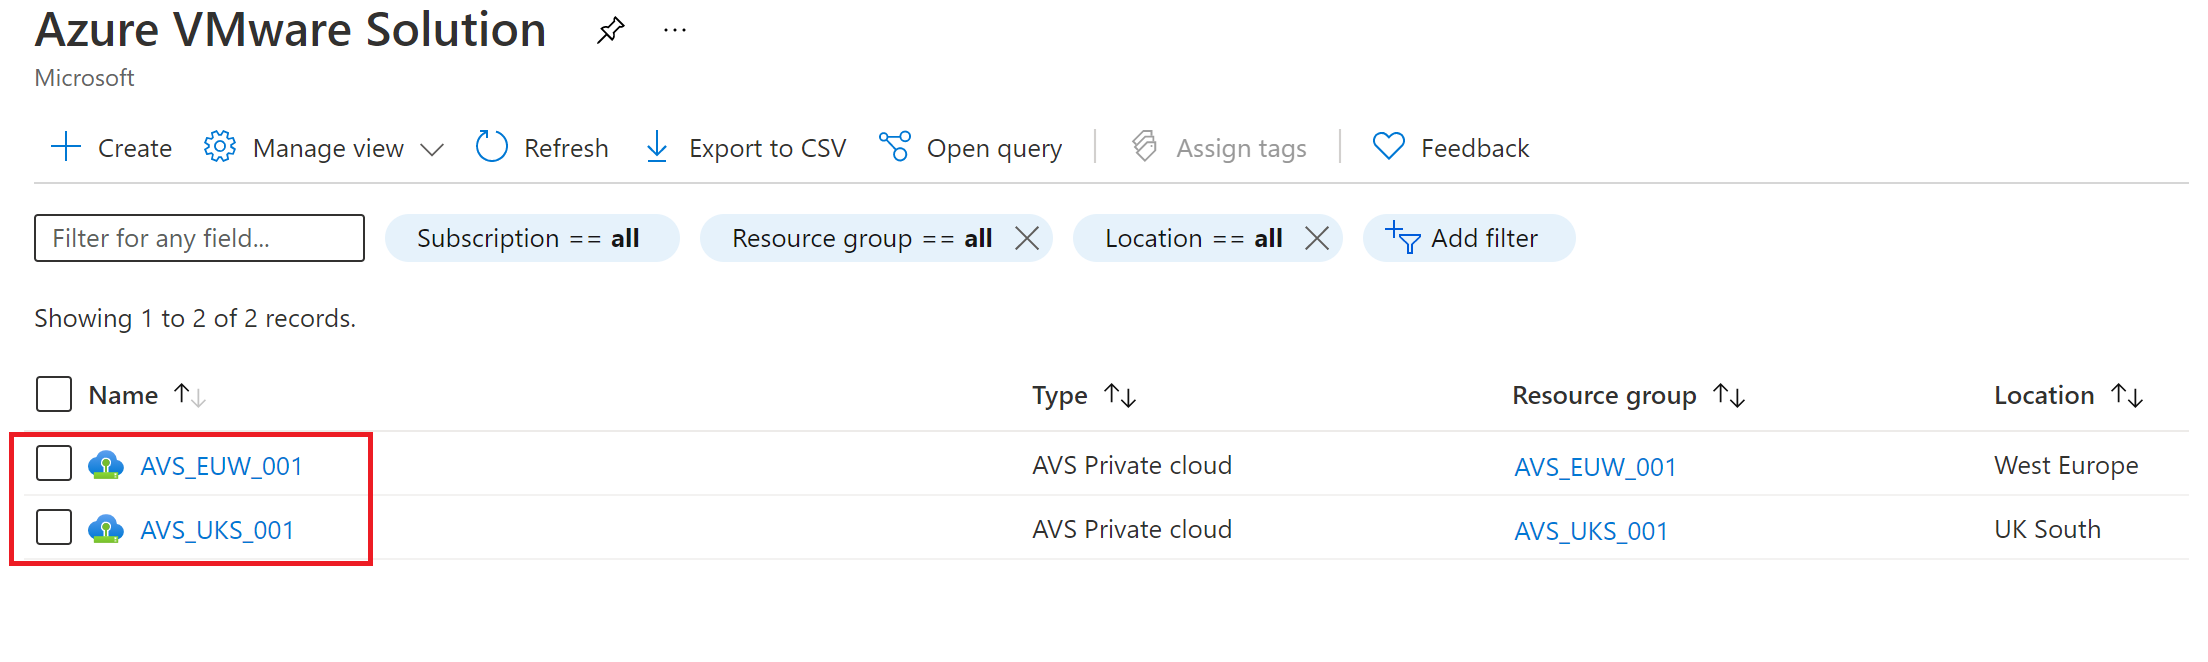The height and width of the screenshot is (662, 2208).
Task: Open the Subscription filter dropdown
Action: [530, 238]
